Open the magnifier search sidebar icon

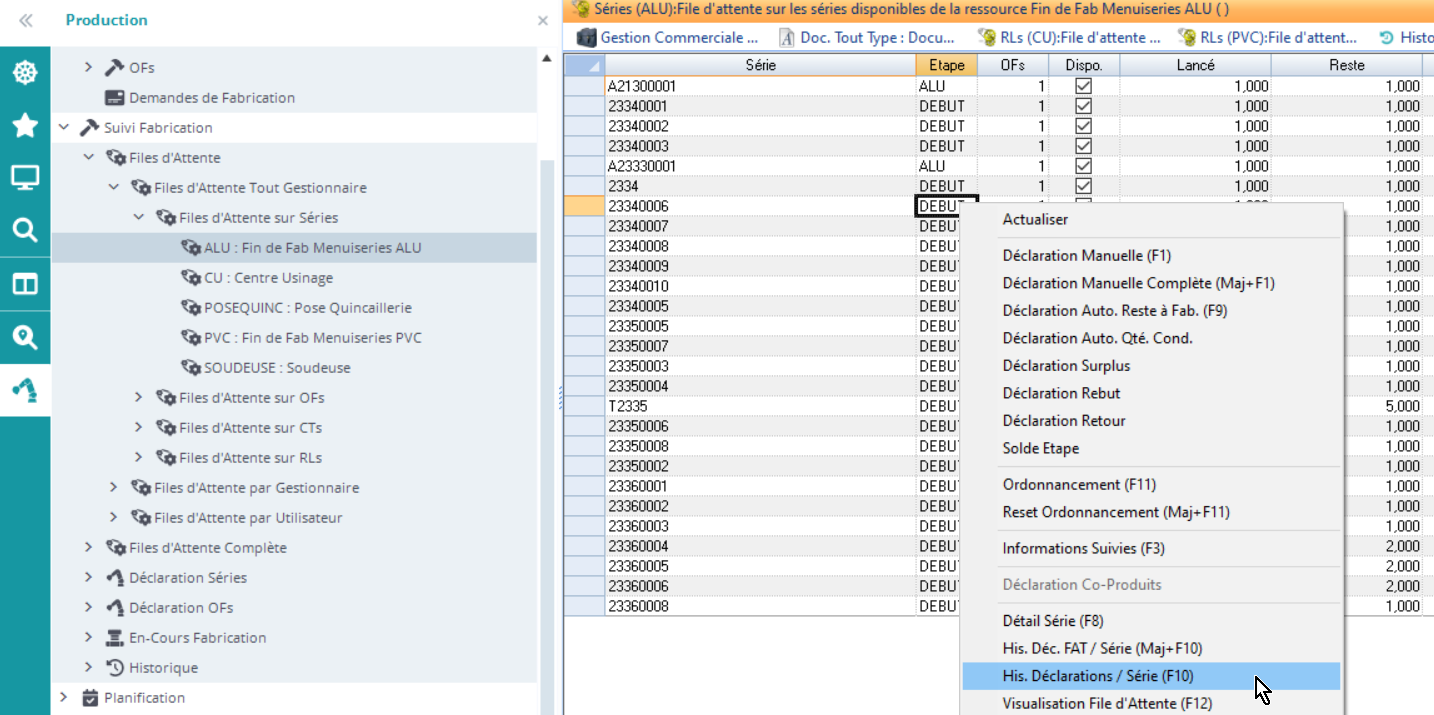[x=25, y=231]
